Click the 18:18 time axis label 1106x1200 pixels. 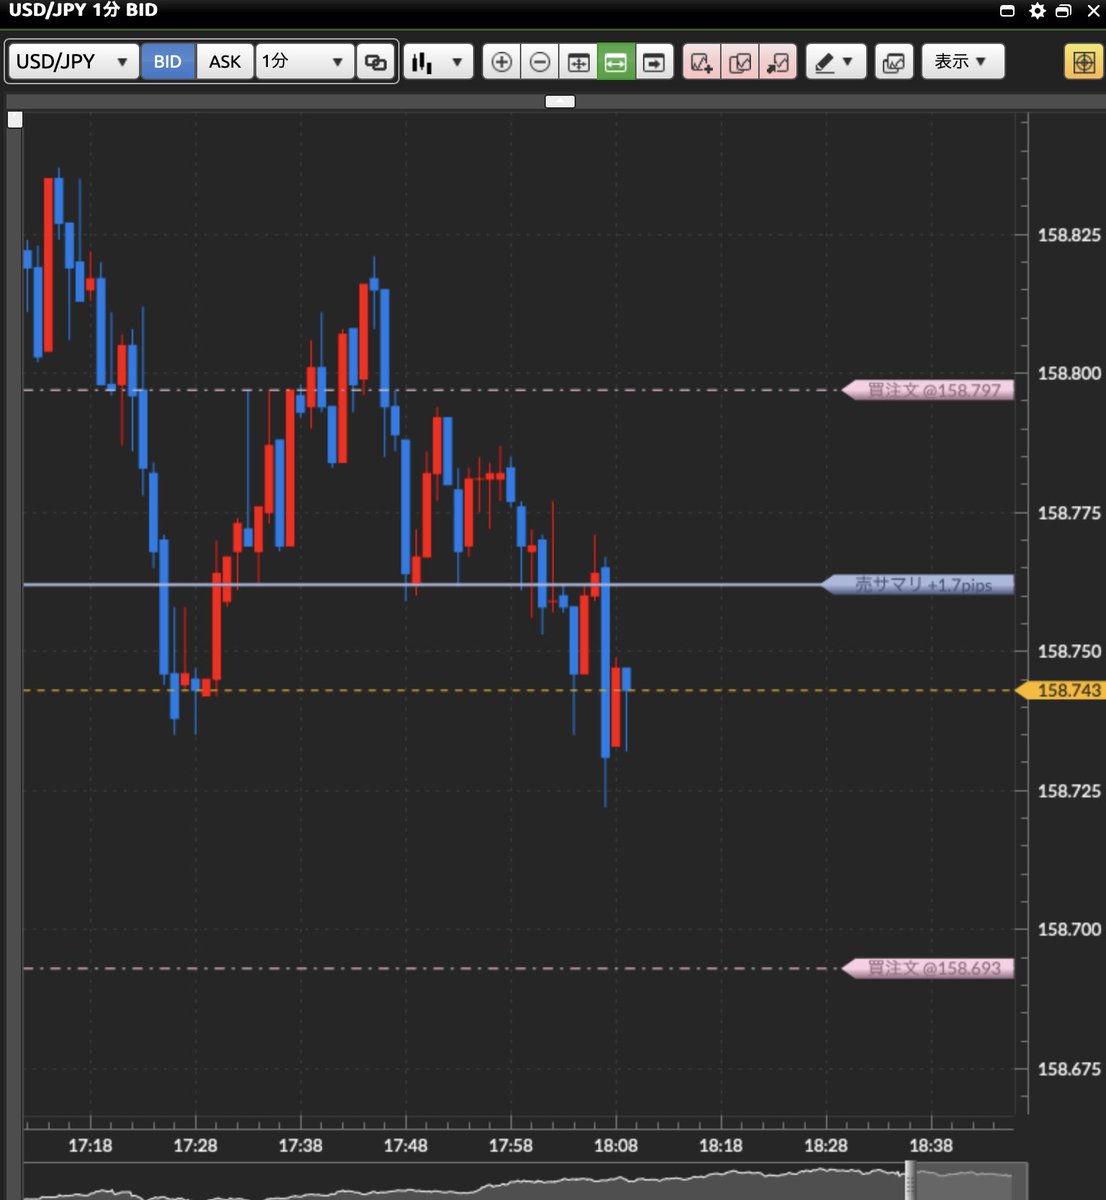(720, 1145)
